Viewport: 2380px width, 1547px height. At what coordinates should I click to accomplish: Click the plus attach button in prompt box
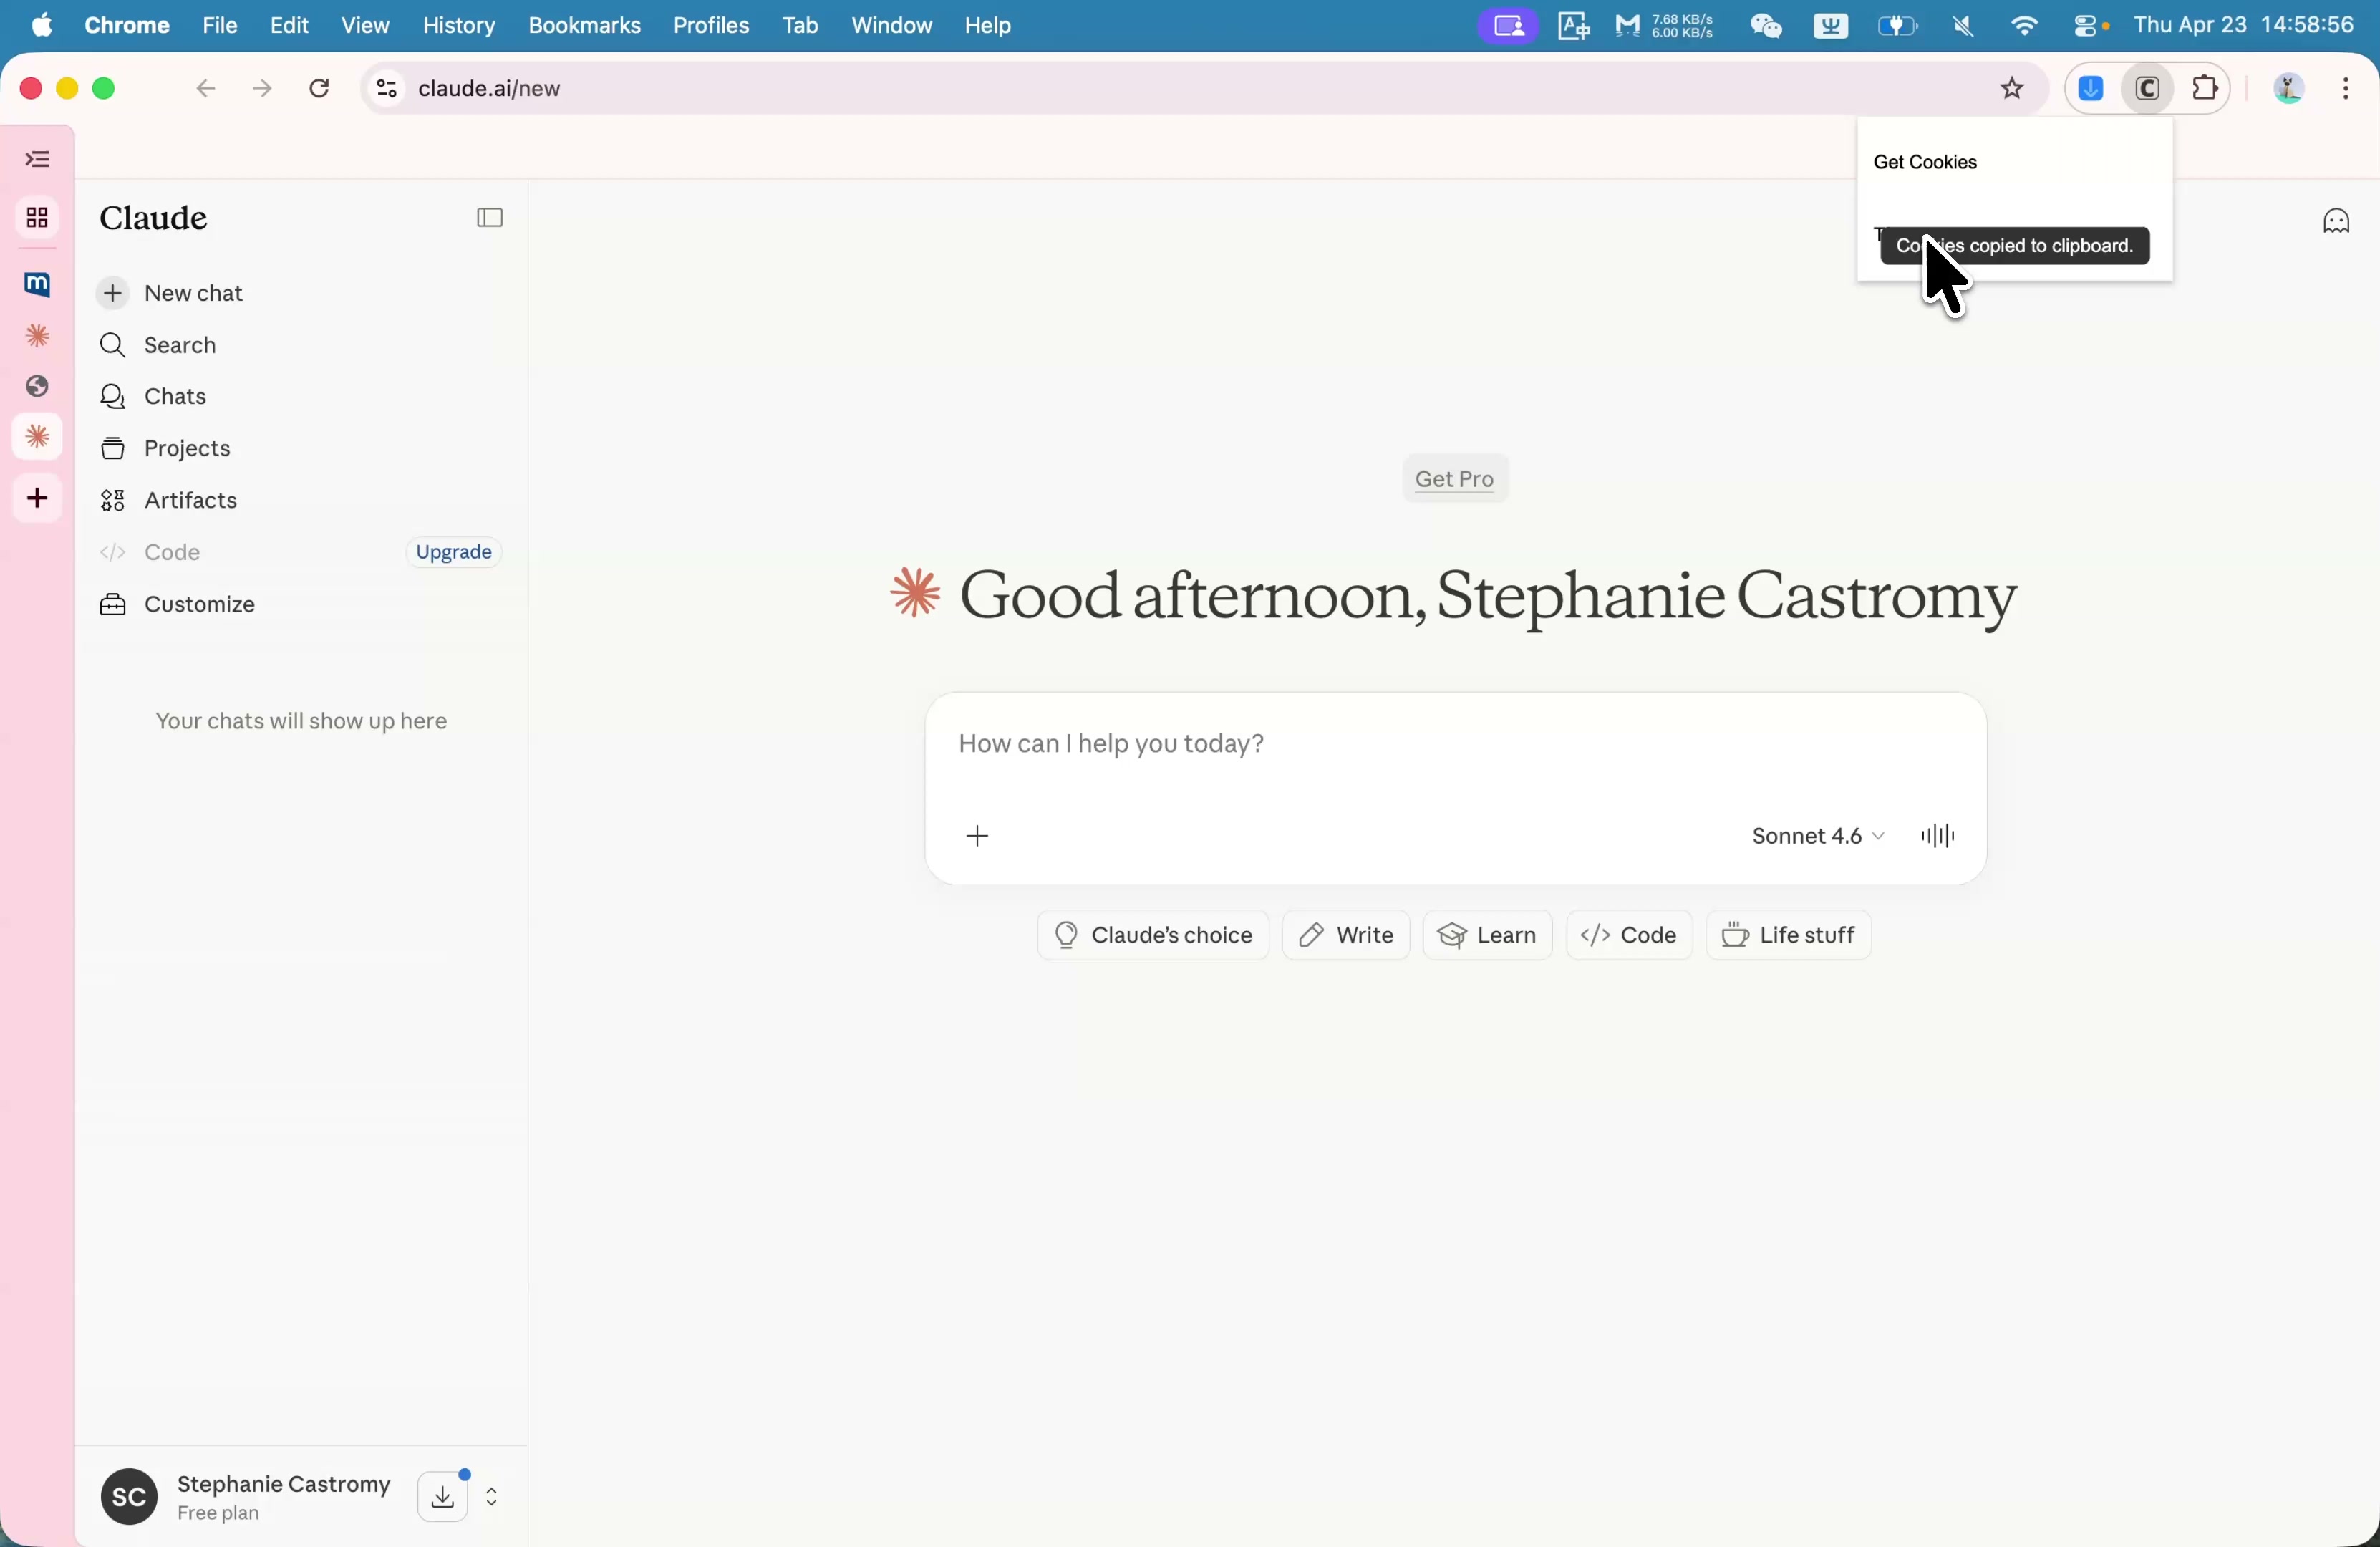point(978,837)
